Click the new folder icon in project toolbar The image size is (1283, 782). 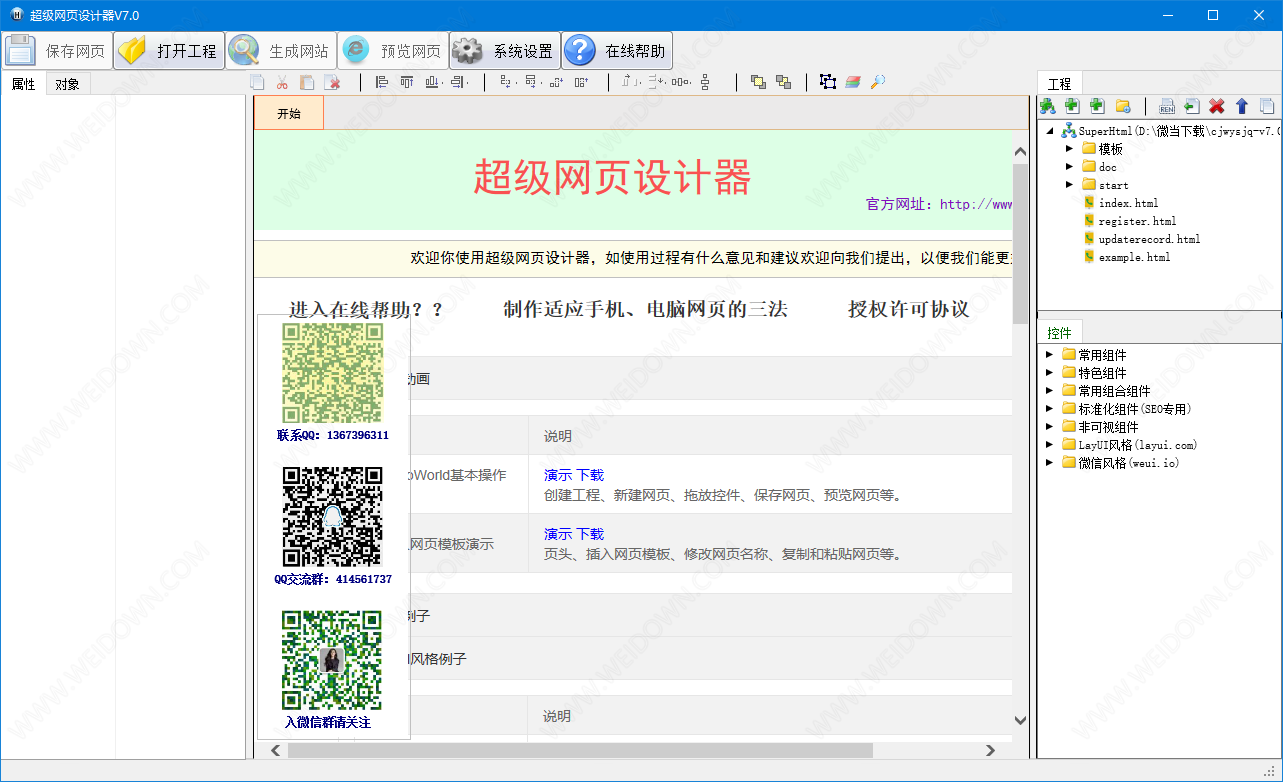tap(1122, 106)
